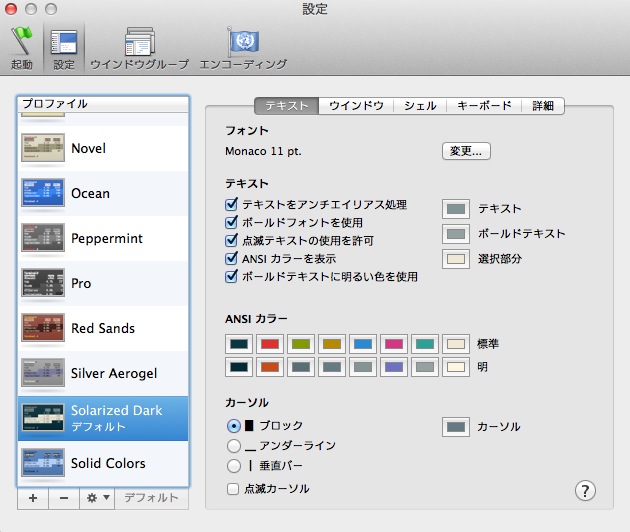Open the カーソル color well

point(456,427)
